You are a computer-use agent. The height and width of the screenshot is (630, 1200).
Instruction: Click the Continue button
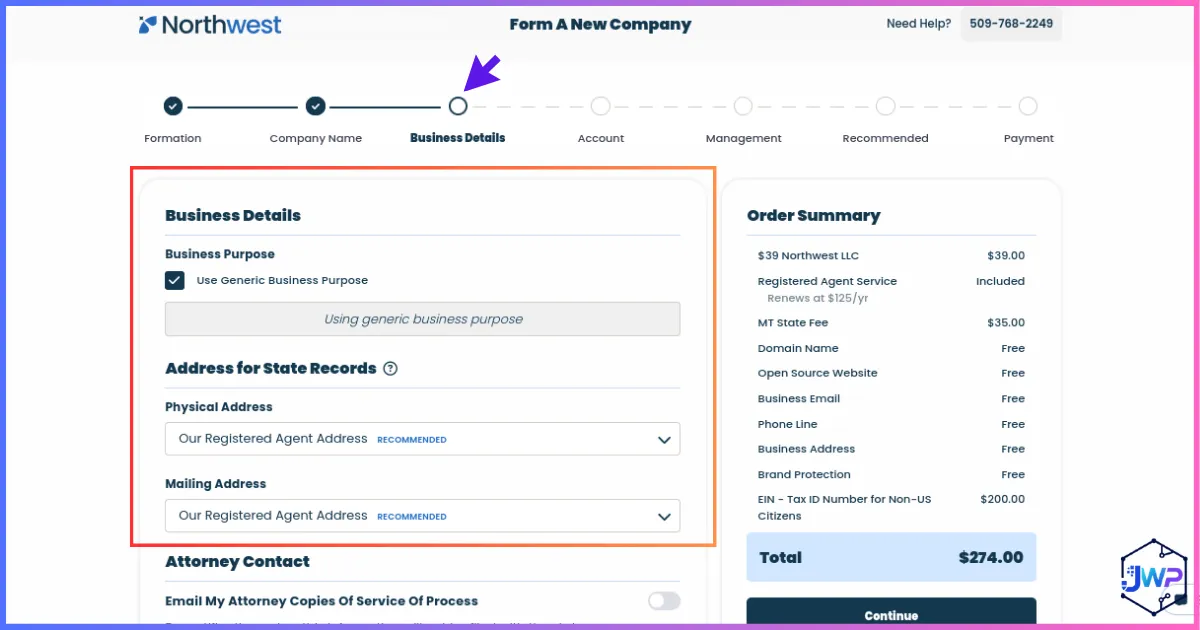(x=891, y=614)
